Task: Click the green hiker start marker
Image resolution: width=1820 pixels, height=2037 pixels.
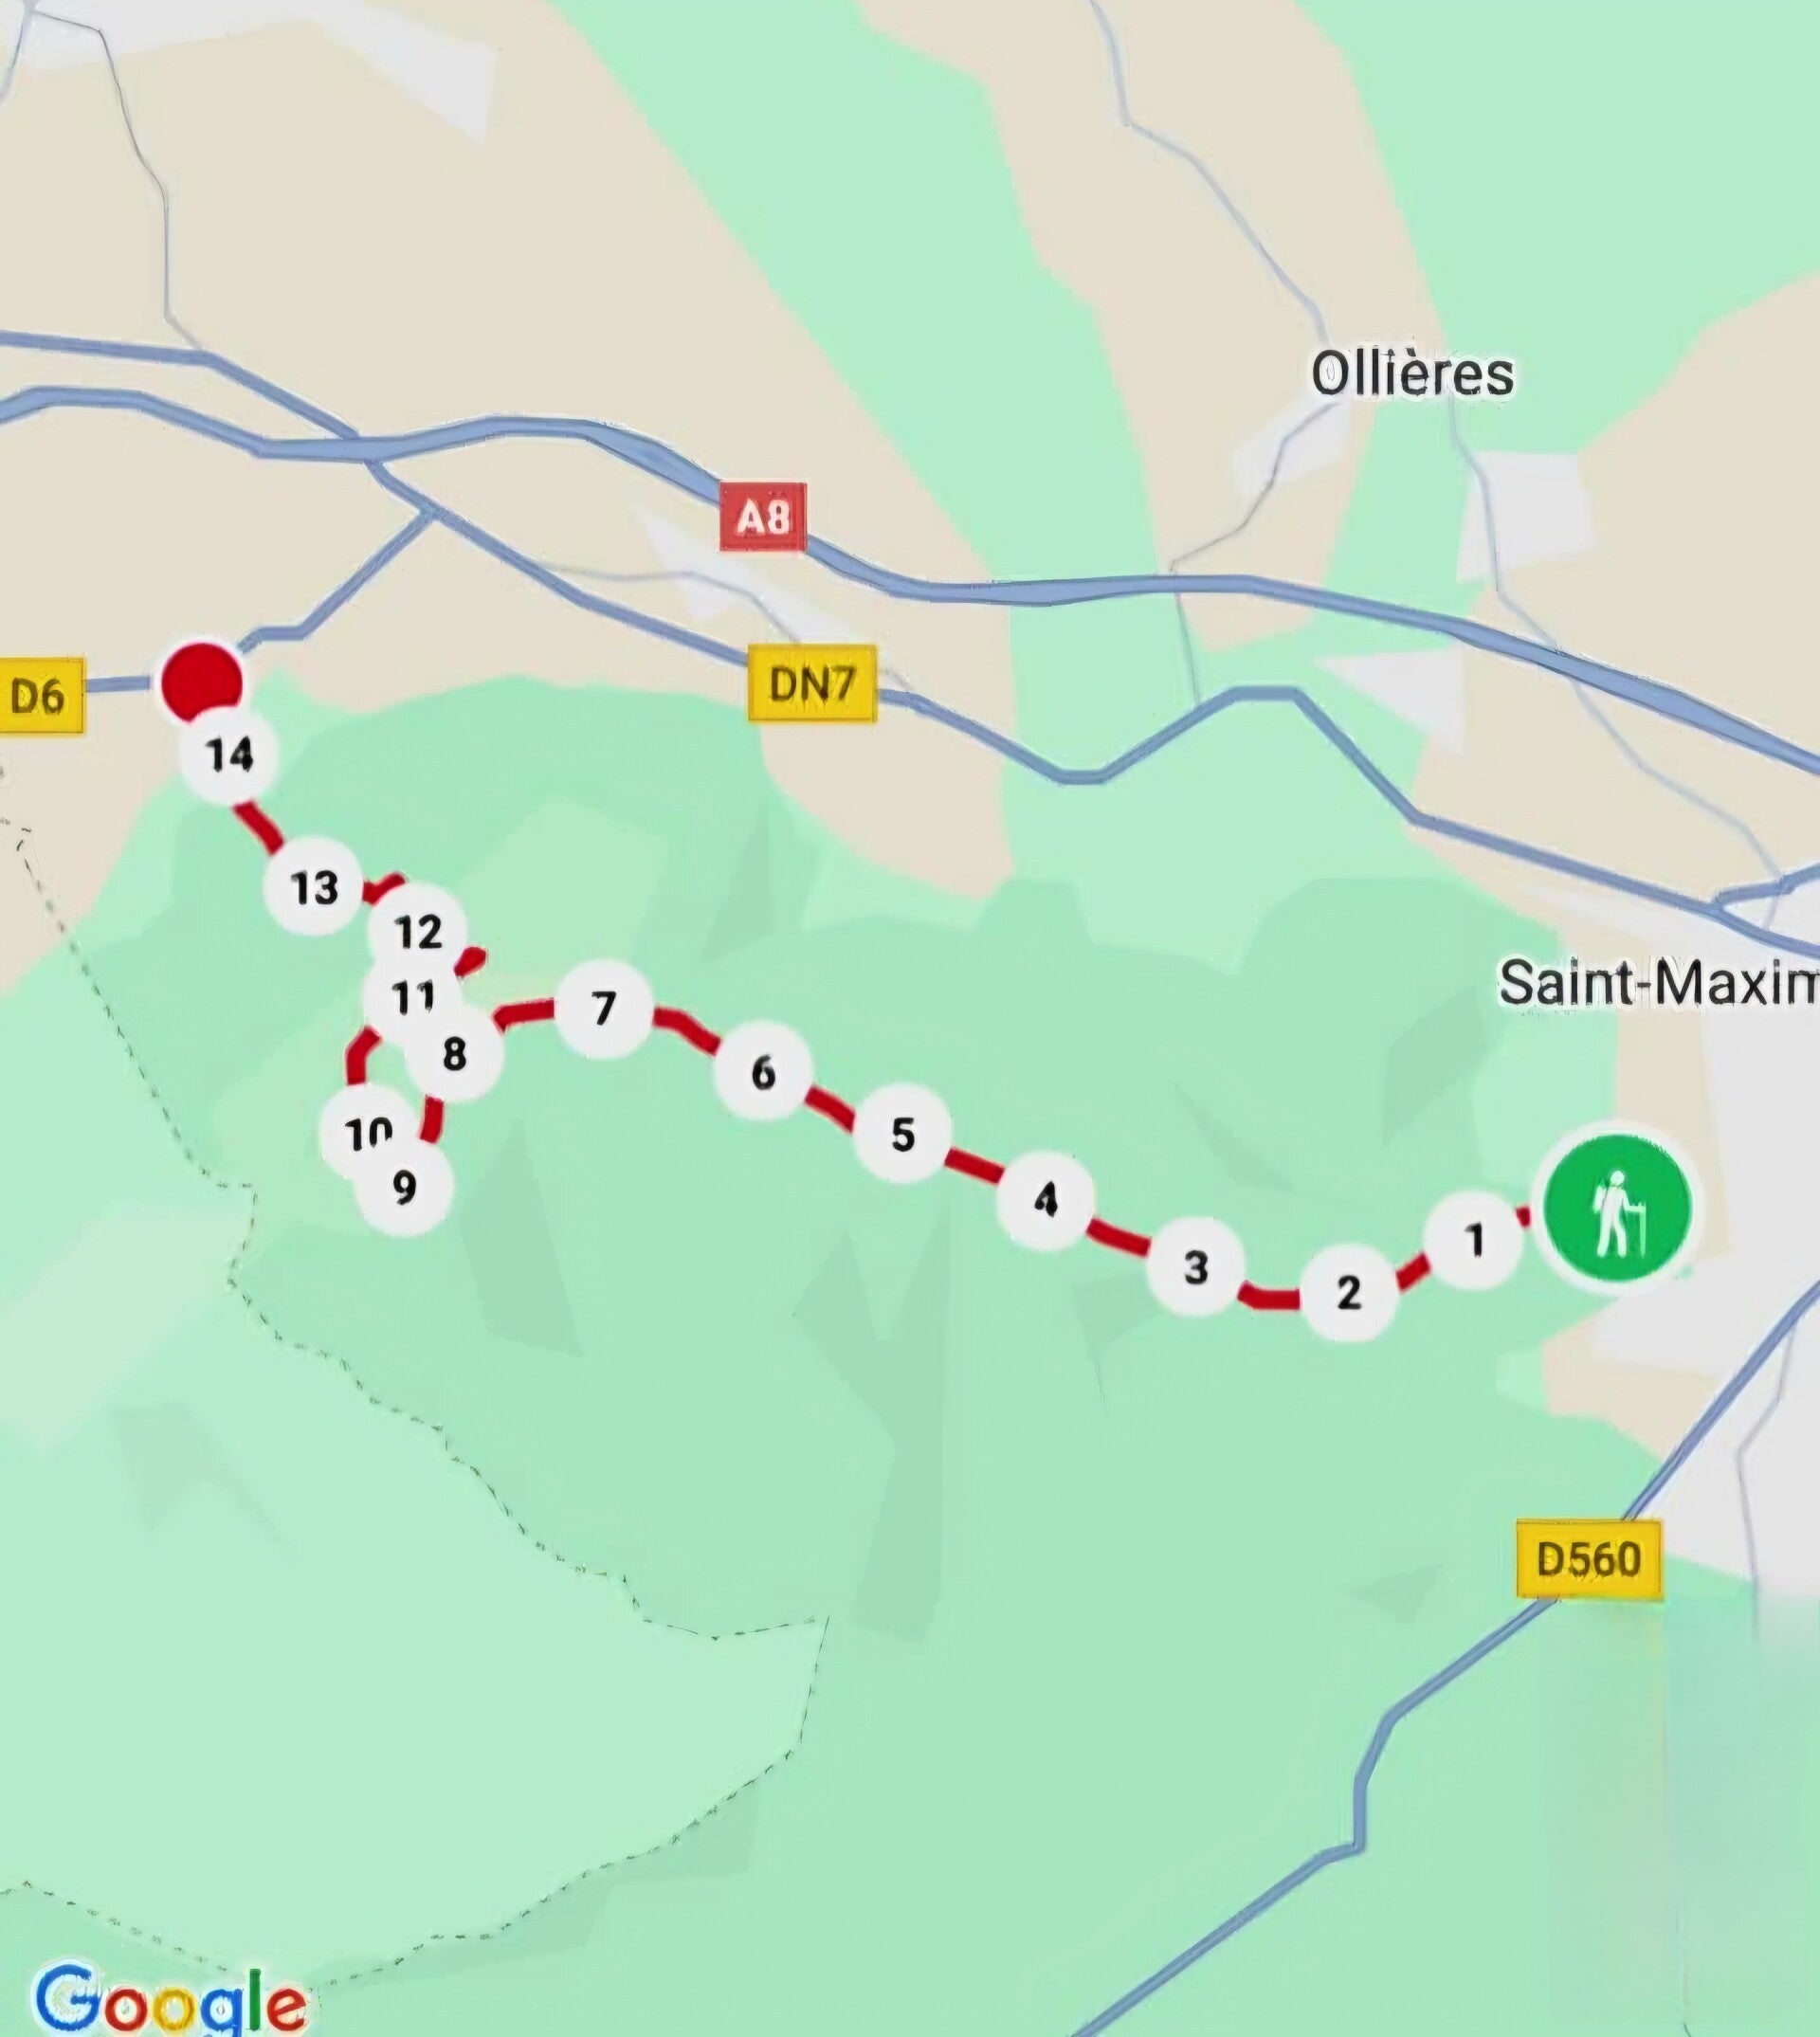Action: 1617,1209
